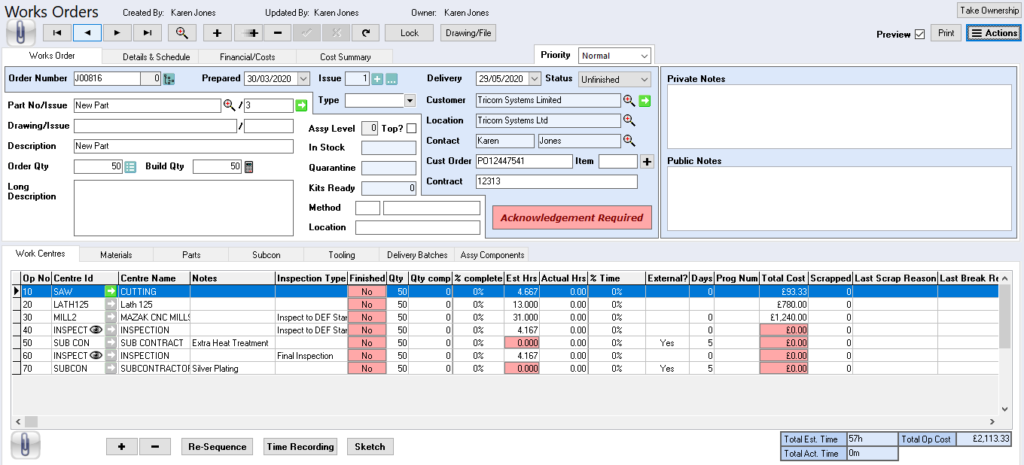Untick the Preview checkbox
1024x465 pixels.
tap(919, 34)
